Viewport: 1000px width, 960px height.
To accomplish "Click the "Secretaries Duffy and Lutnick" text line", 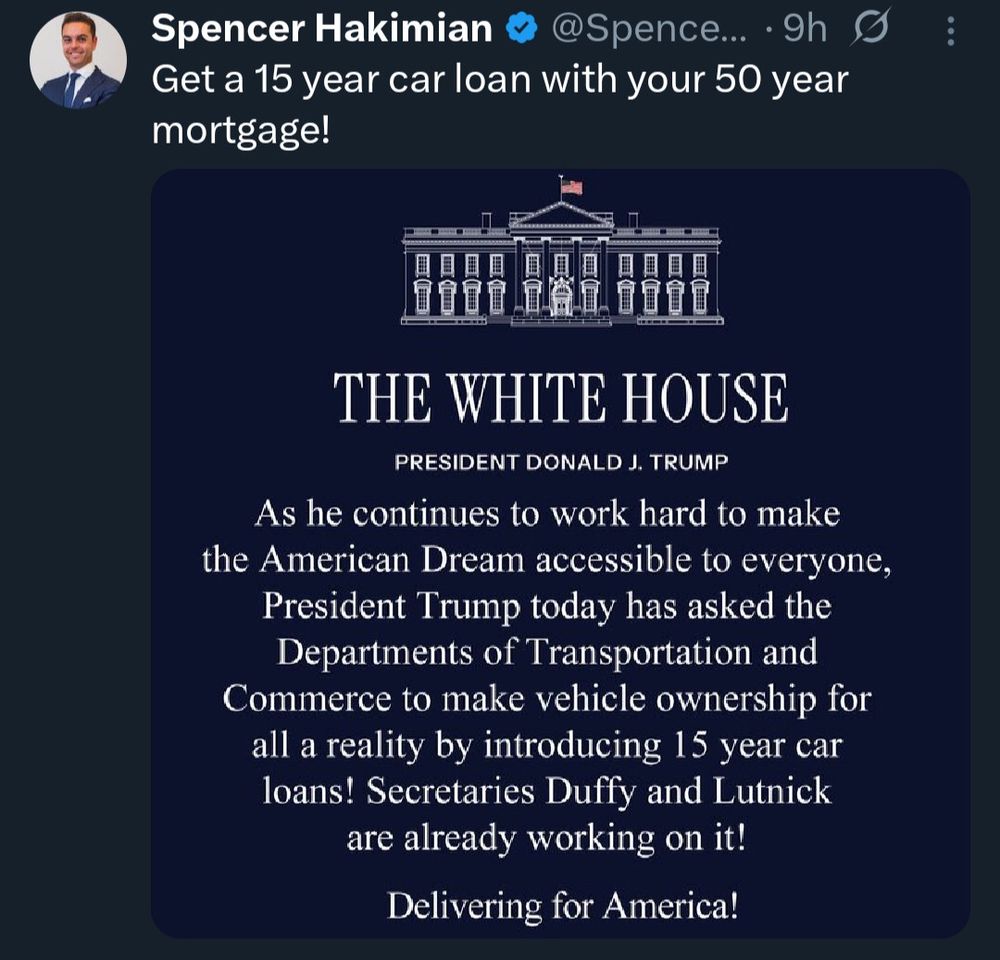I will [547, 791].
